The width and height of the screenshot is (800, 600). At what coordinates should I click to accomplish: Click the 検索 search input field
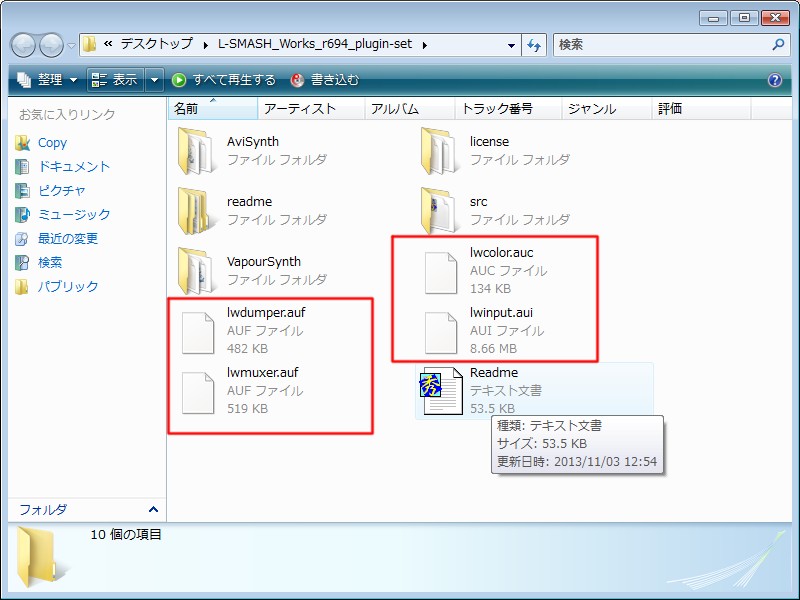point(660,45)
